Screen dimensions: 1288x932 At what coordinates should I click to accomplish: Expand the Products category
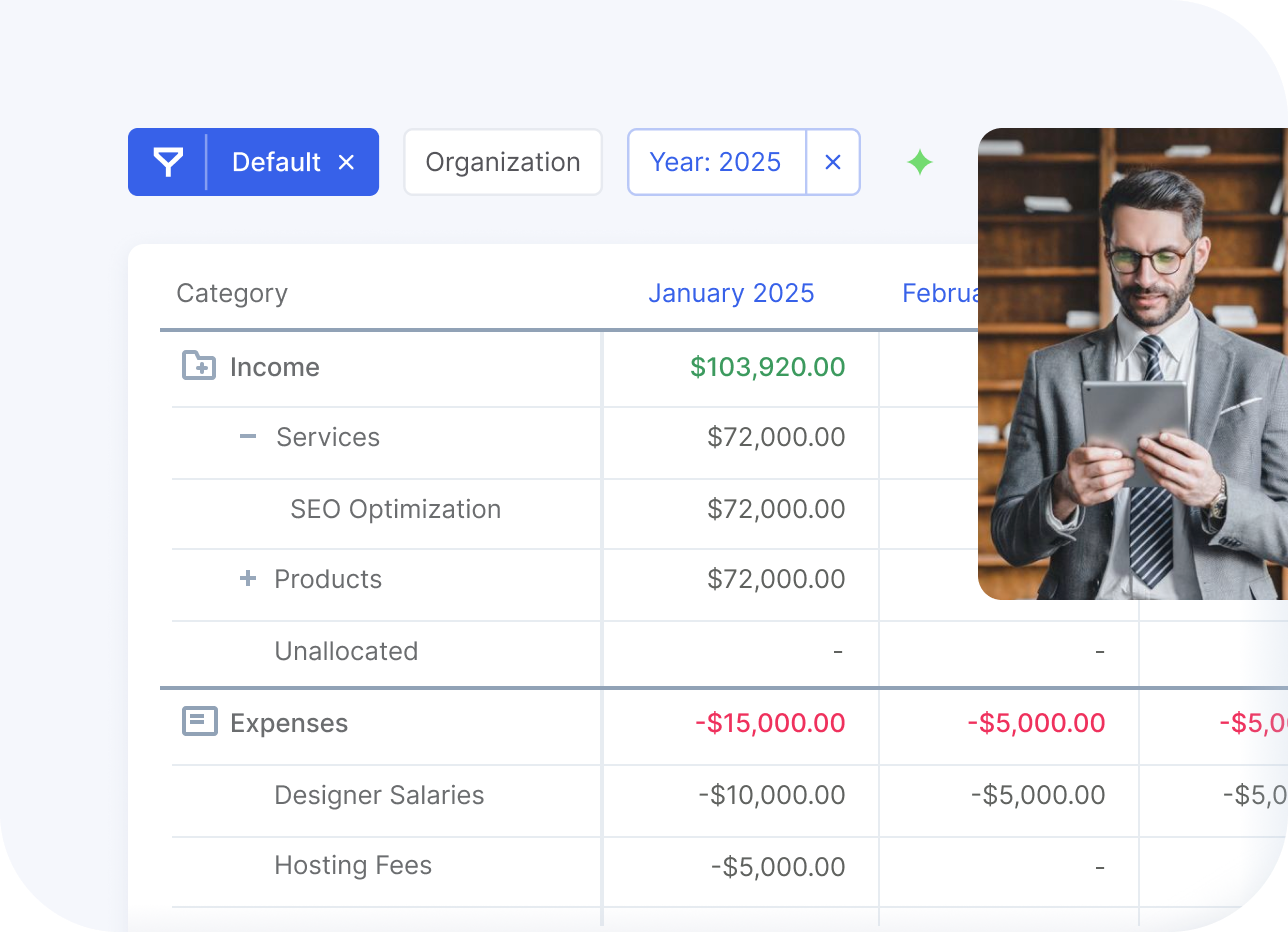pyautogui.click(x=248, y=579)
